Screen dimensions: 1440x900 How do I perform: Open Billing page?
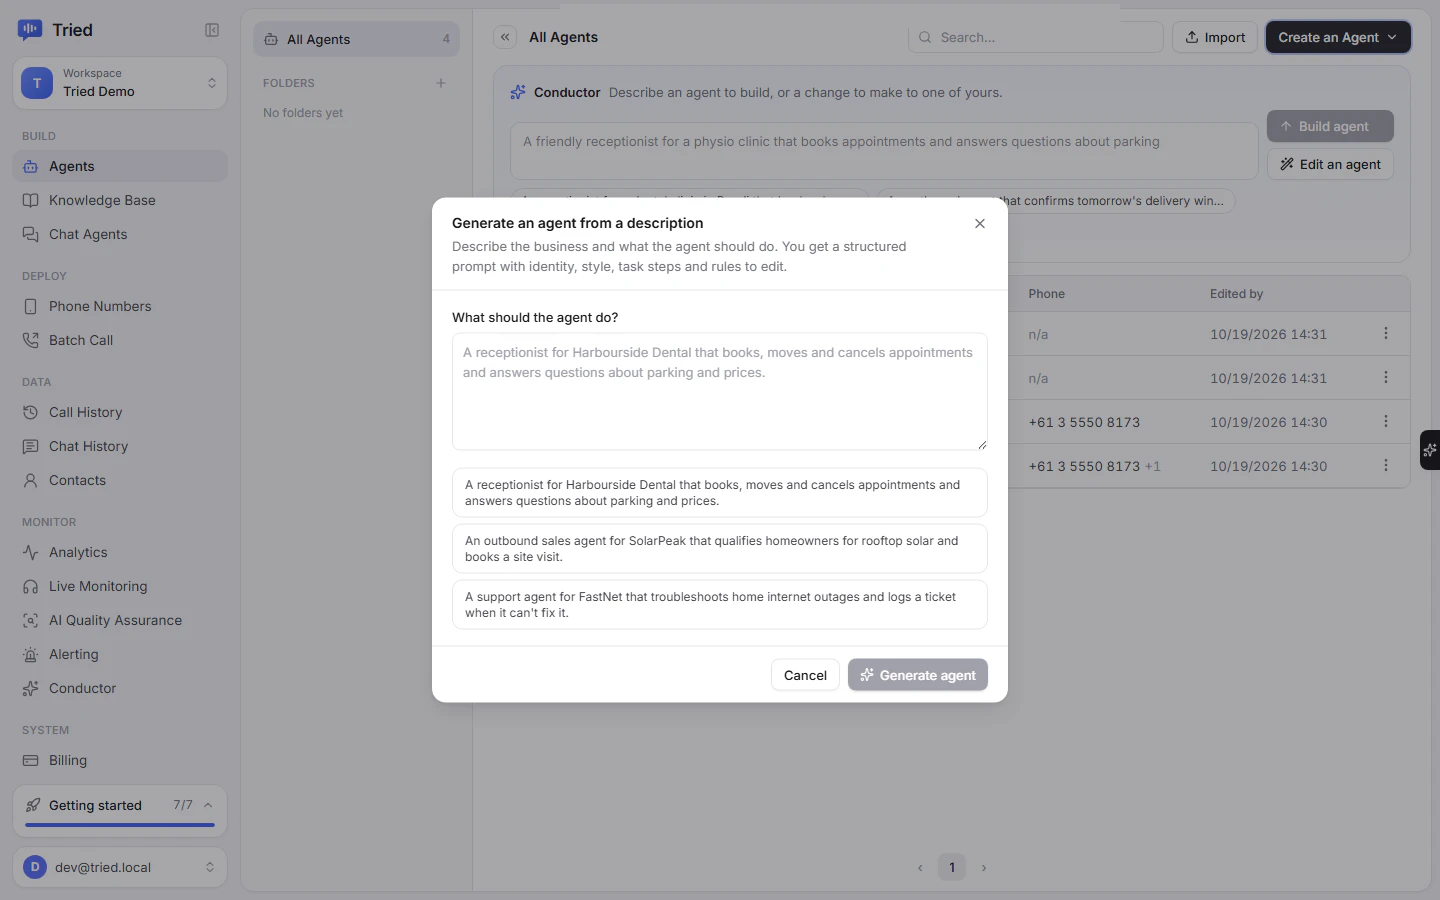(120, 760)
